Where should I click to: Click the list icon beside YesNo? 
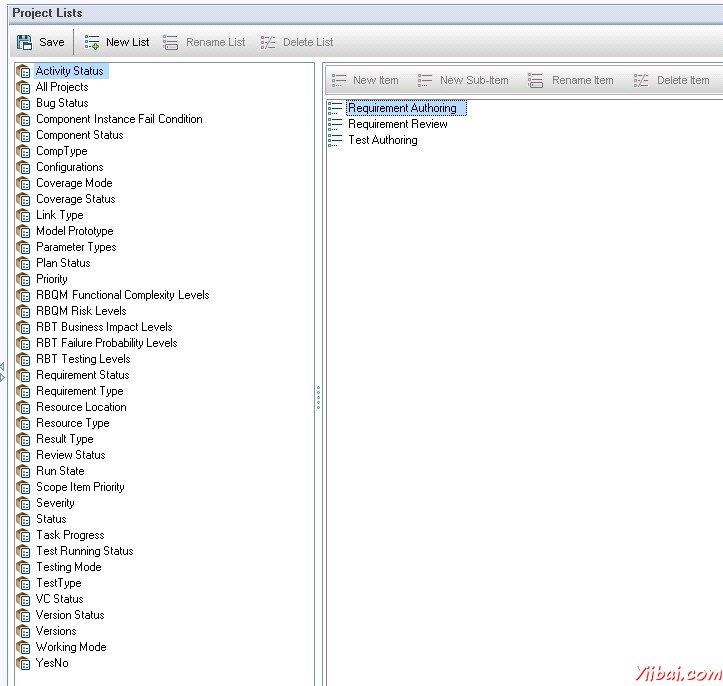(24, 663)
